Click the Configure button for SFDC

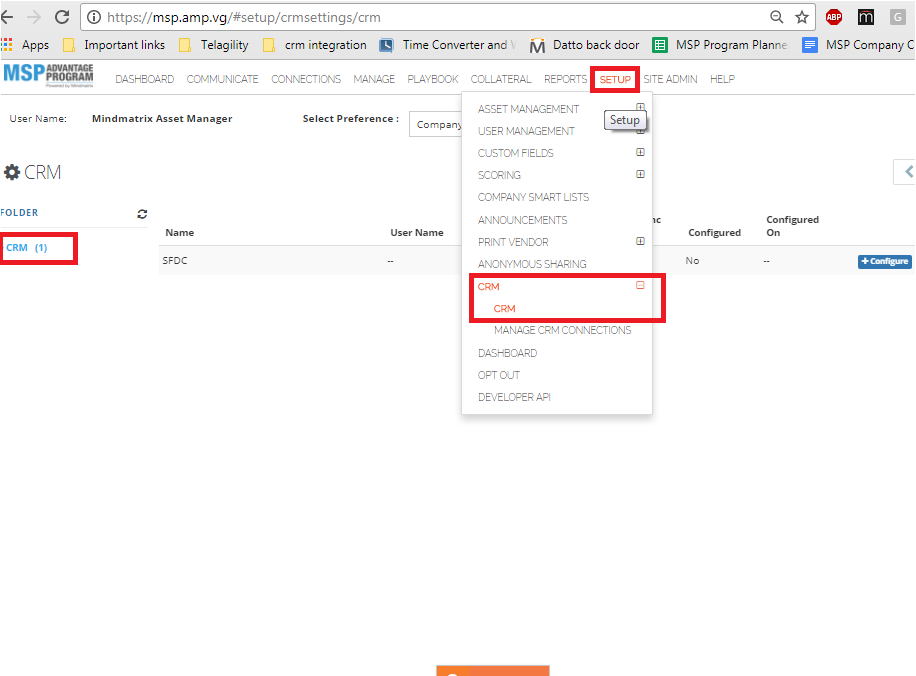(884, 261)
